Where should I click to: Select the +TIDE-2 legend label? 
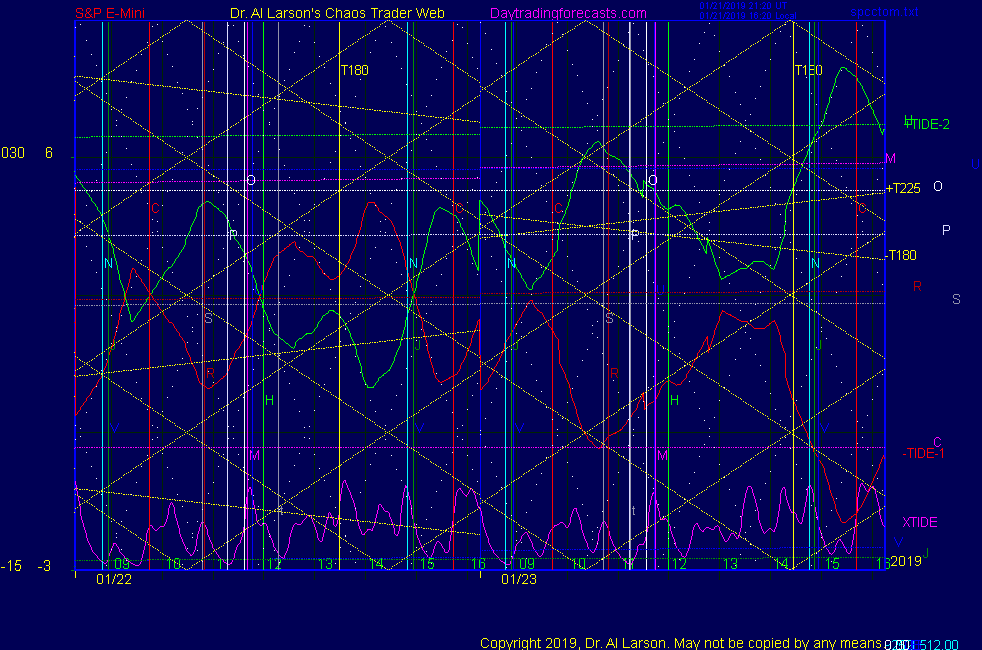tap(926, 124)
